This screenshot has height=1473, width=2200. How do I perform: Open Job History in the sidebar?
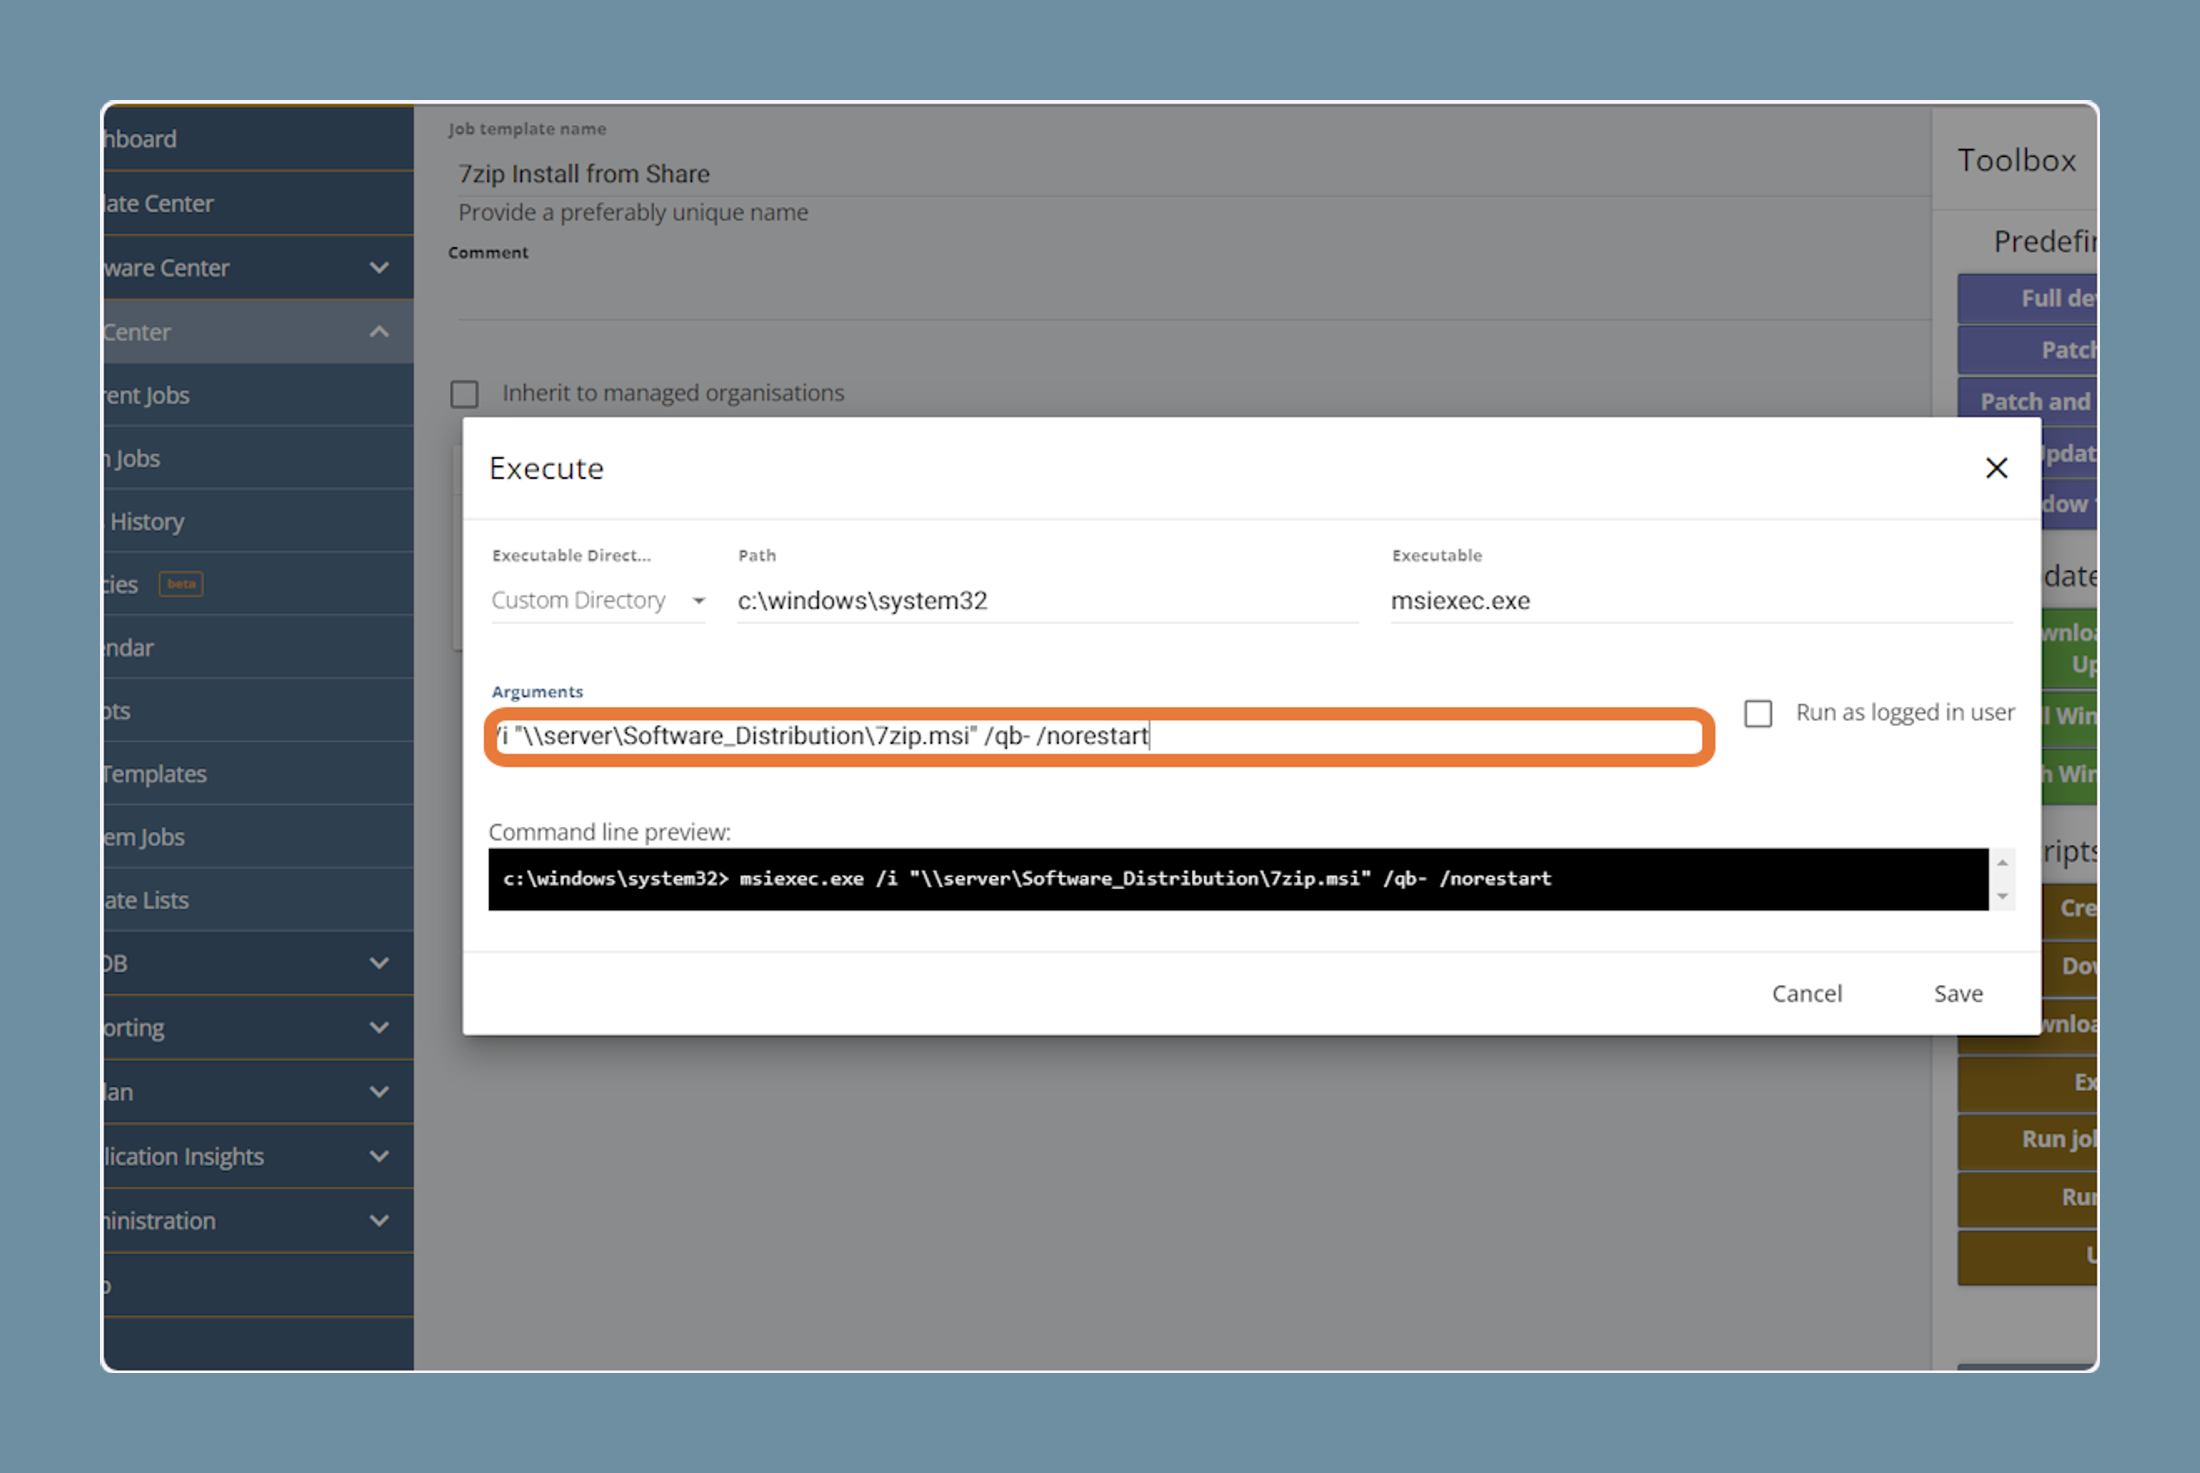258,521
